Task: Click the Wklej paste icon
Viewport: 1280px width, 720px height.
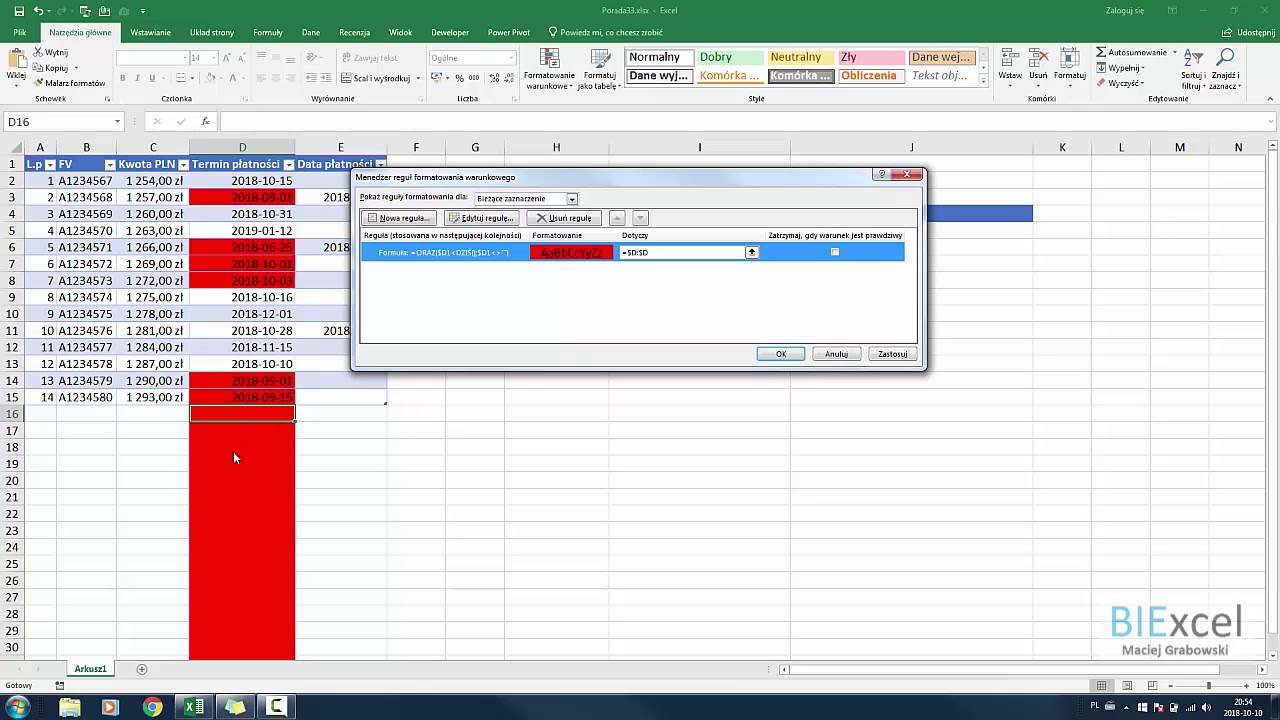Action: [x=16, y=58]
